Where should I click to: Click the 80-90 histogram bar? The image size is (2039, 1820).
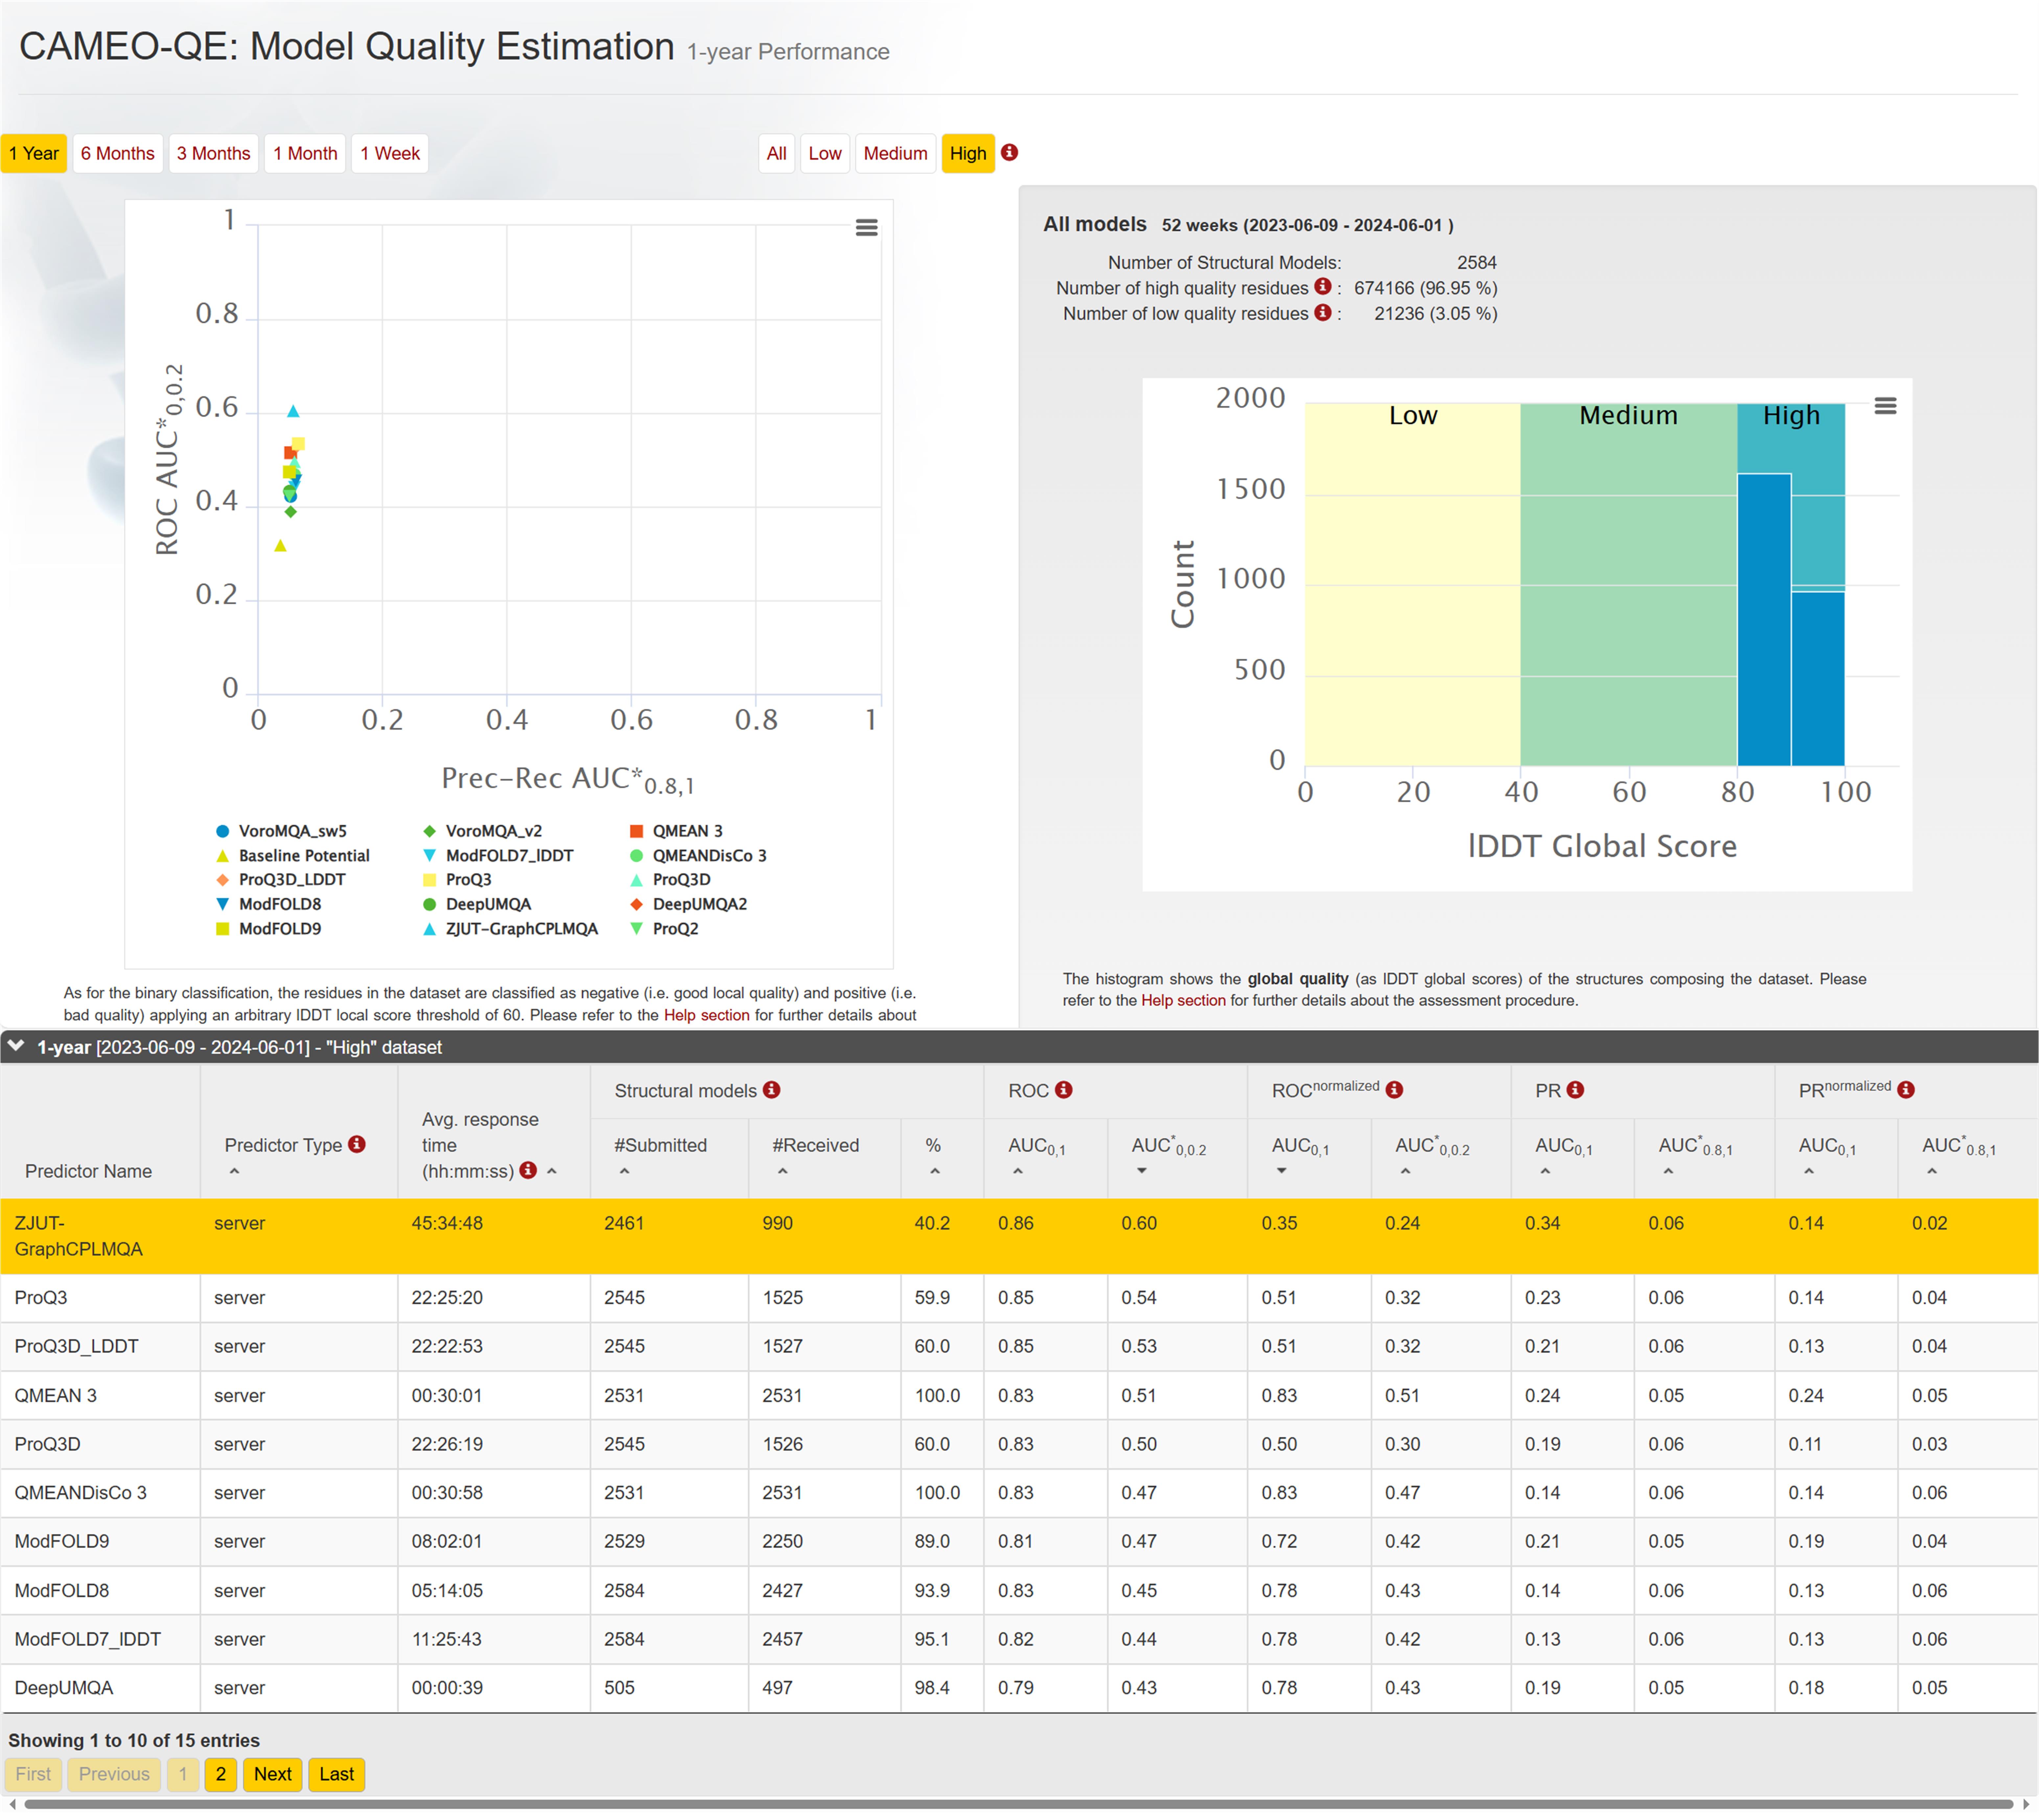pyautogui.click(x=1764, y=620)
